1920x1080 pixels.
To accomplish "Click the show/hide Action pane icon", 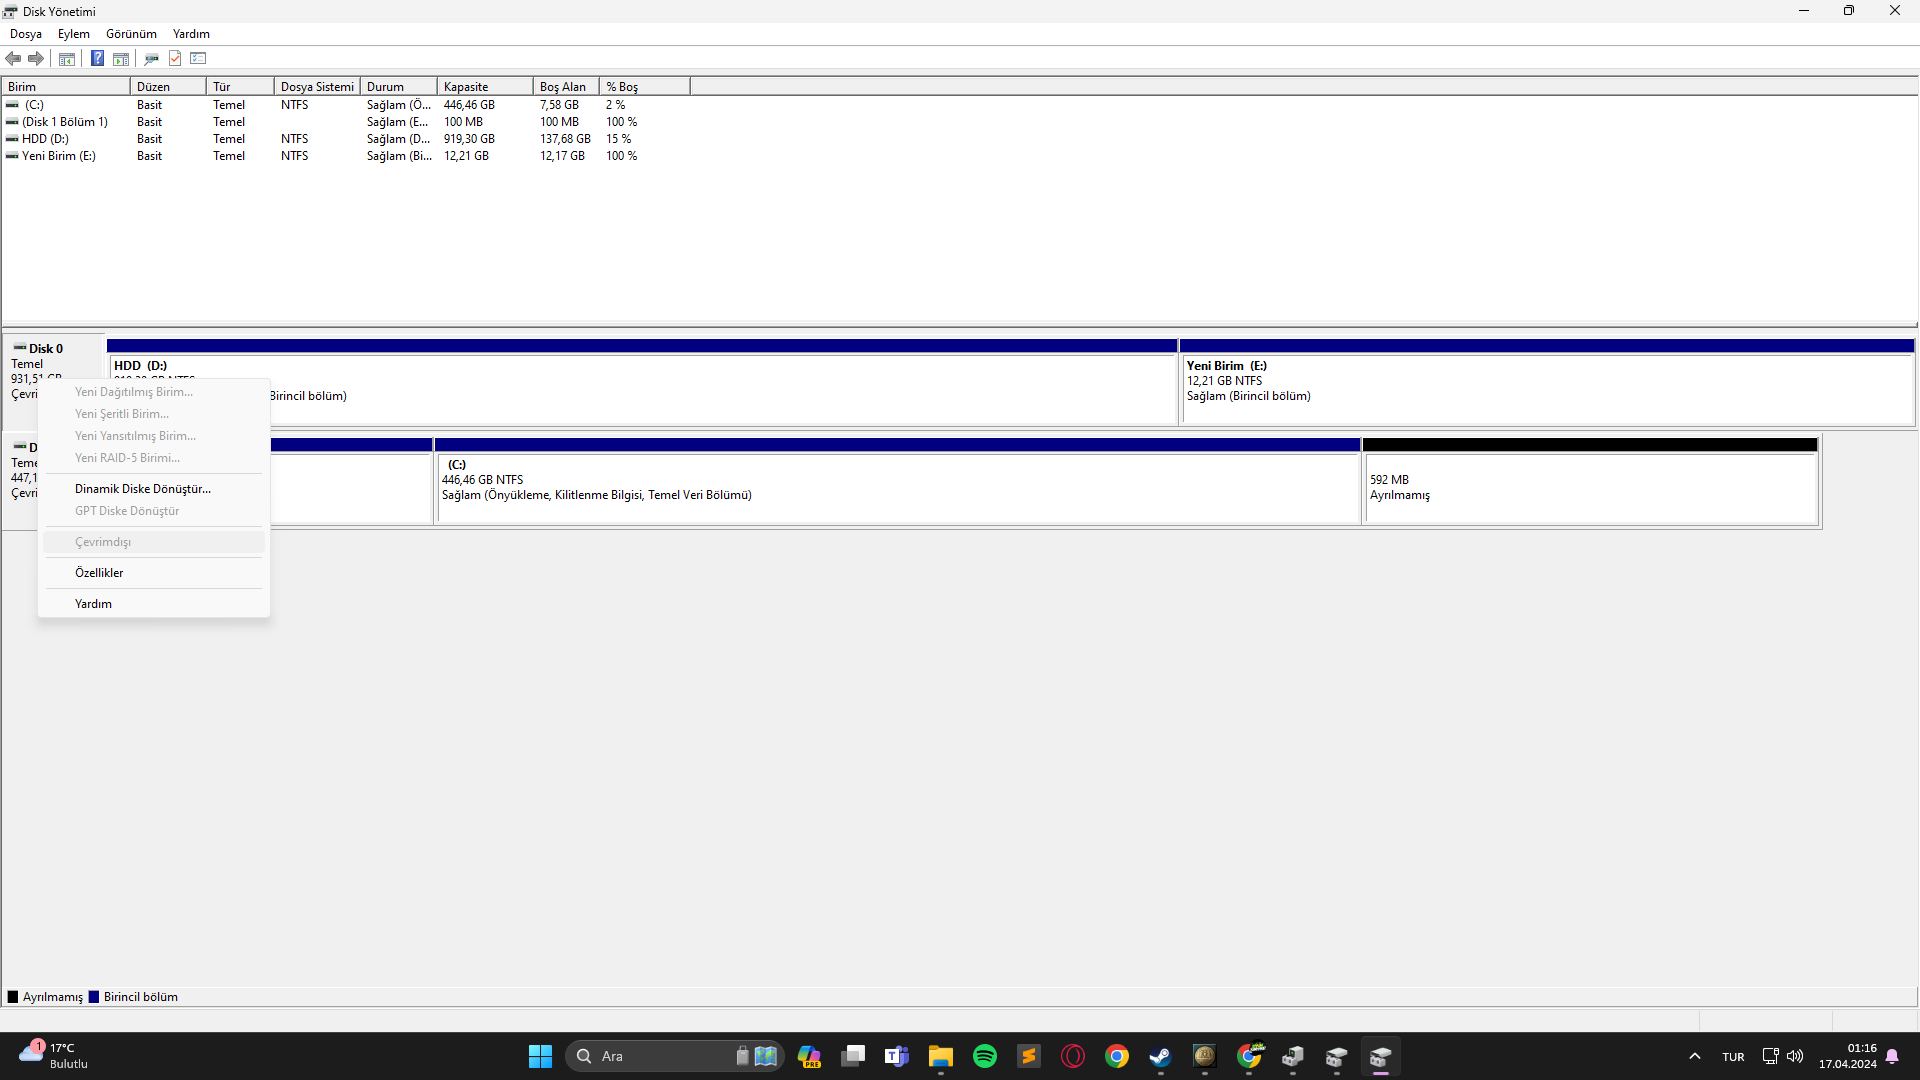I will [121, 59].
